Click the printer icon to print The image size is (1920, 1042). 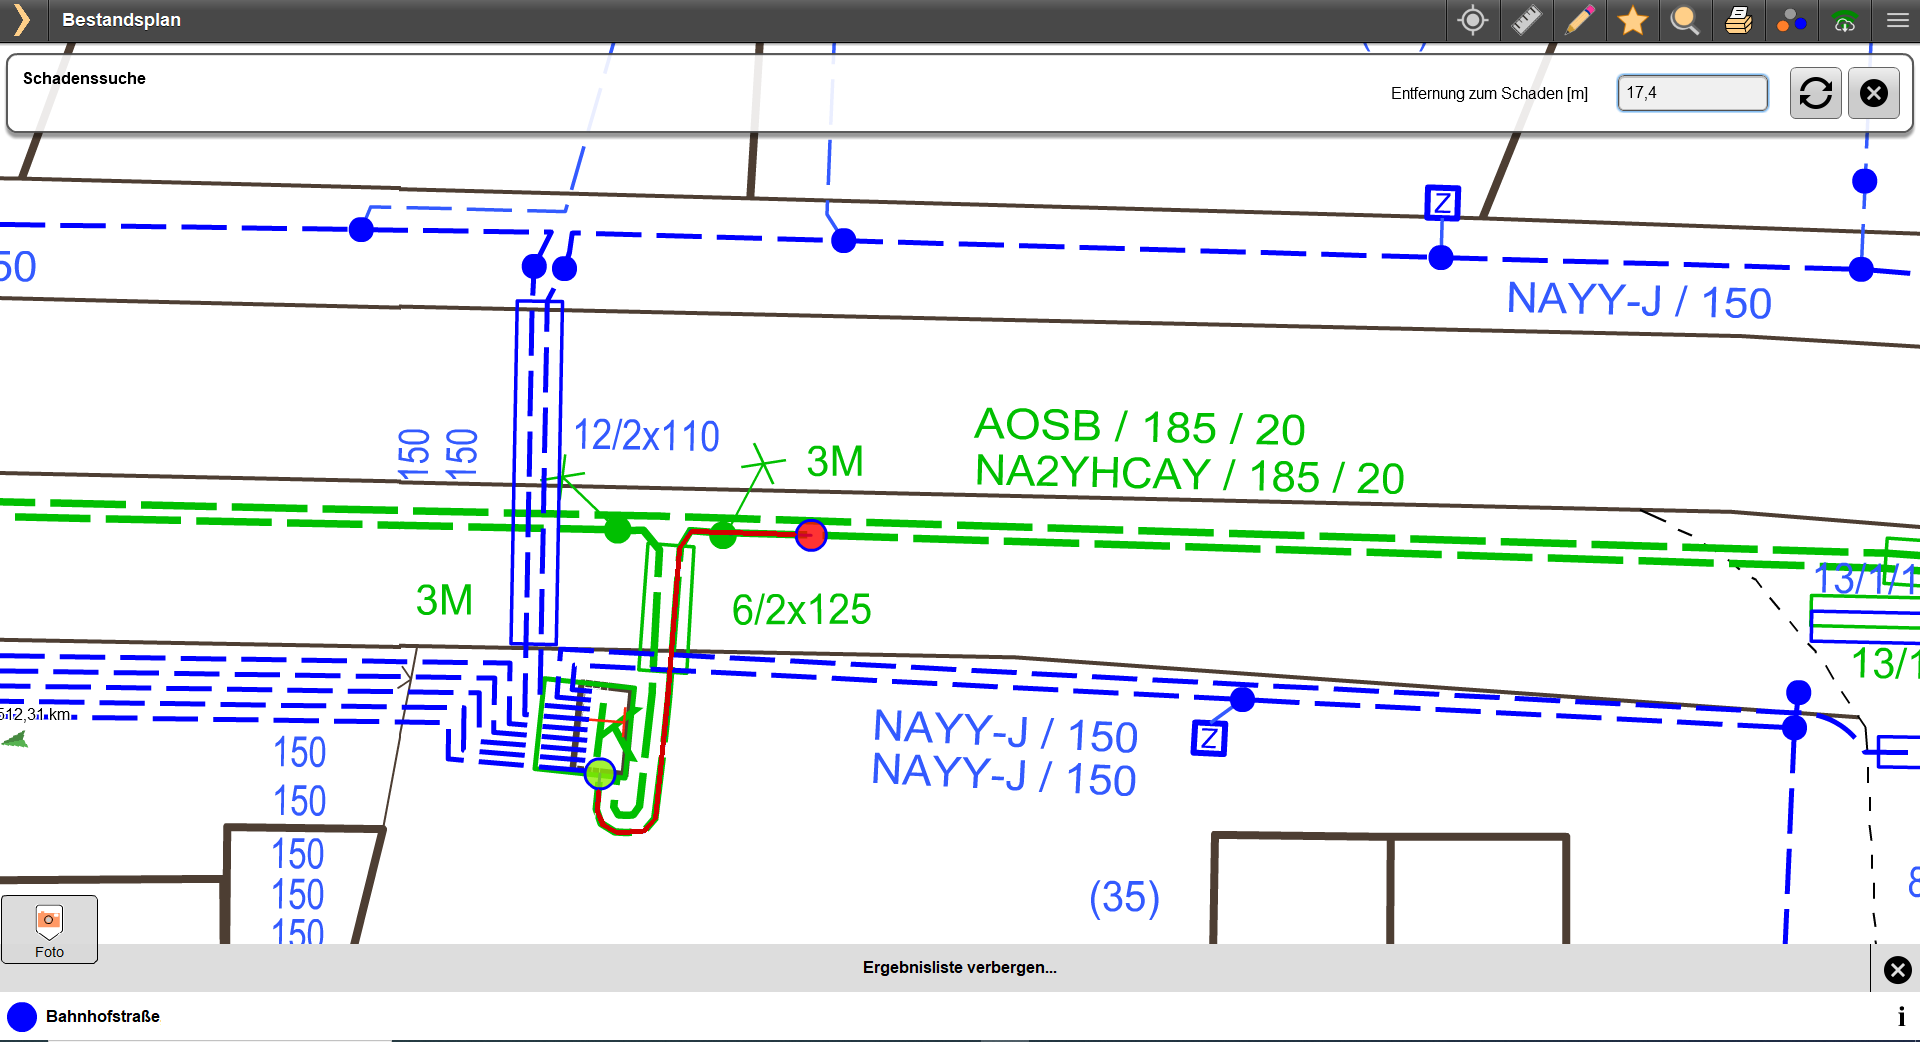[x=1738, y=20]
